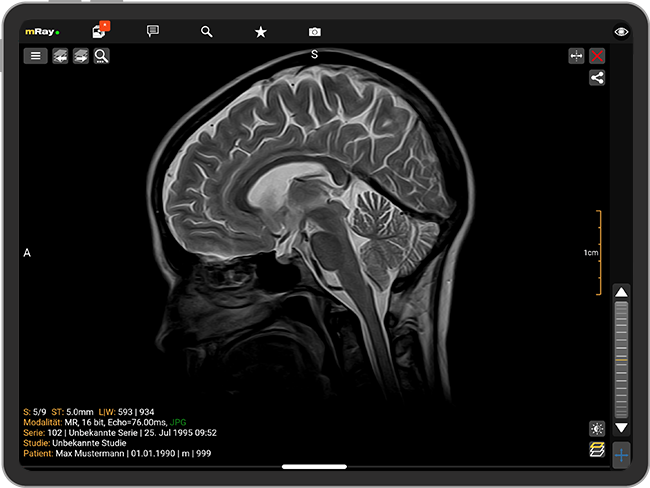Open the camera capture tool

315,31
